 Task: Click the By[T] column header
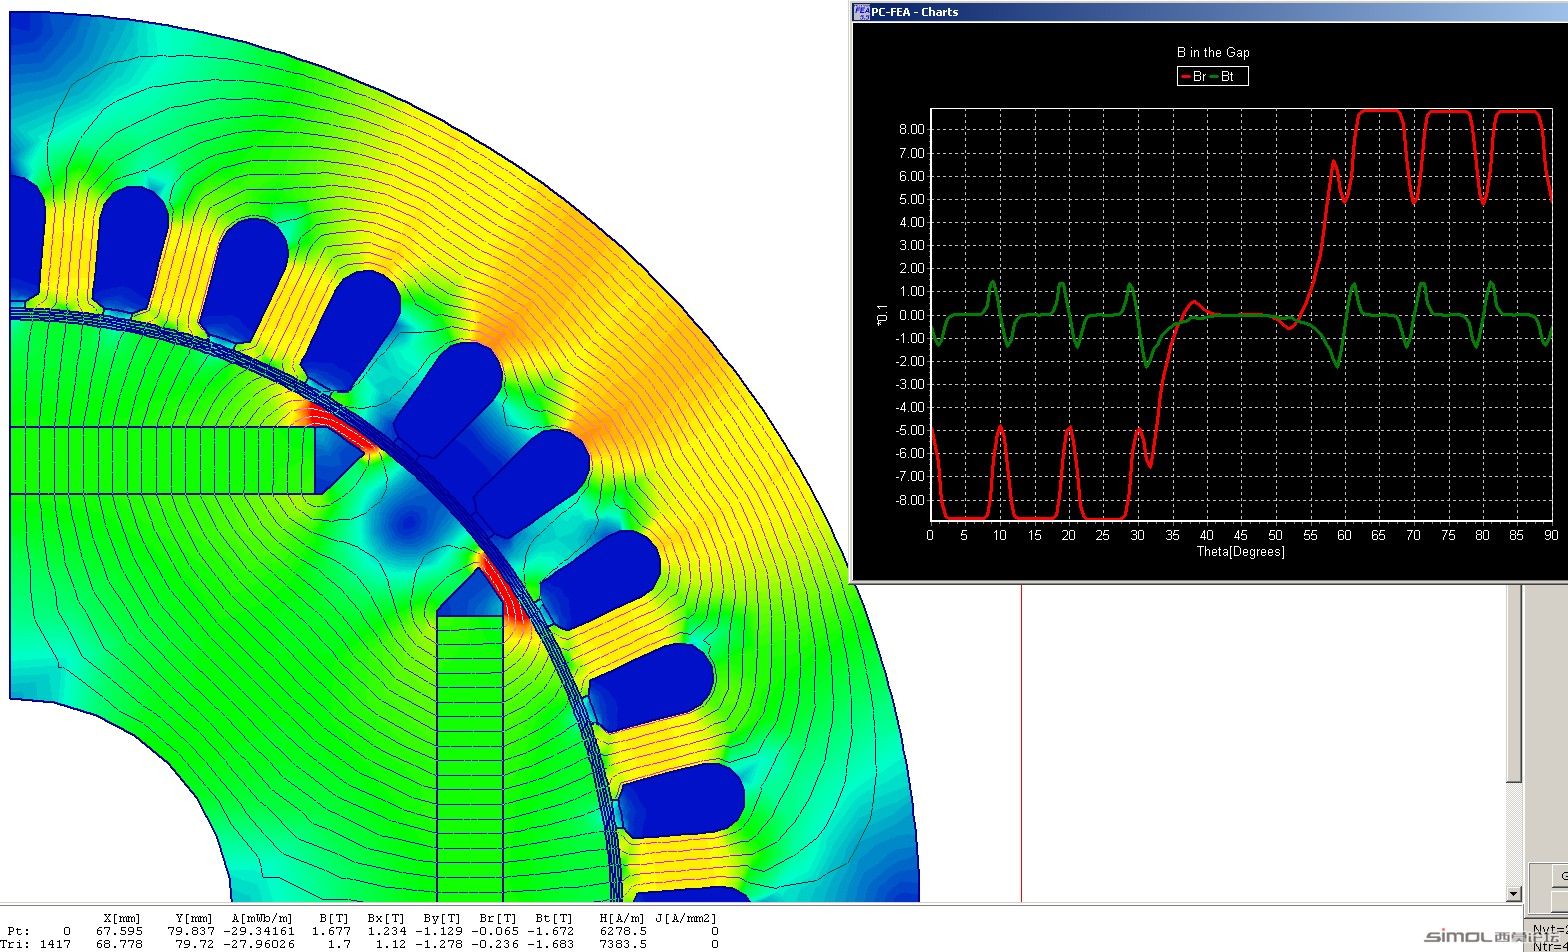point(442,918)
